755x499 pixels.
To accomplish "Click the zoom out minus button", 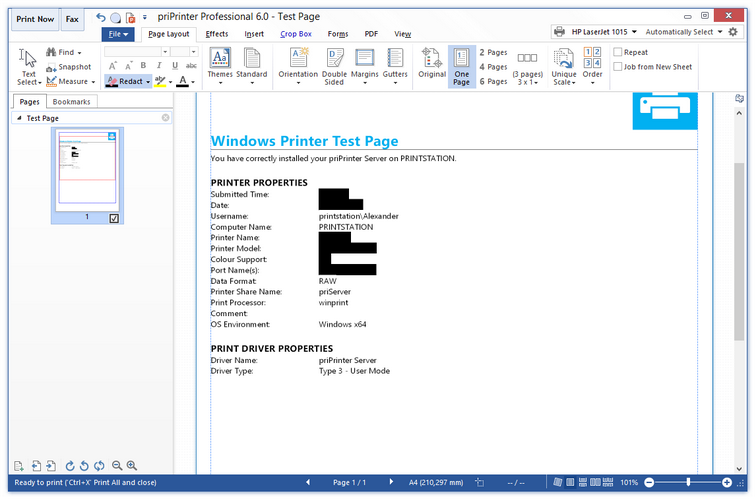I will click(649, 482).
